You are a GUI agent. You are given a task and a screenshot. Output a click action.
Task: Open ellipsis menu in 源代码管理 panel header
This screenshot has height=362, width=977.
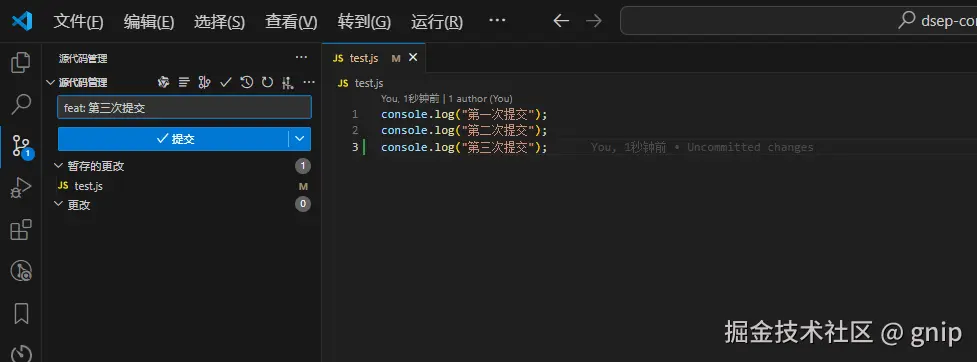302,57
